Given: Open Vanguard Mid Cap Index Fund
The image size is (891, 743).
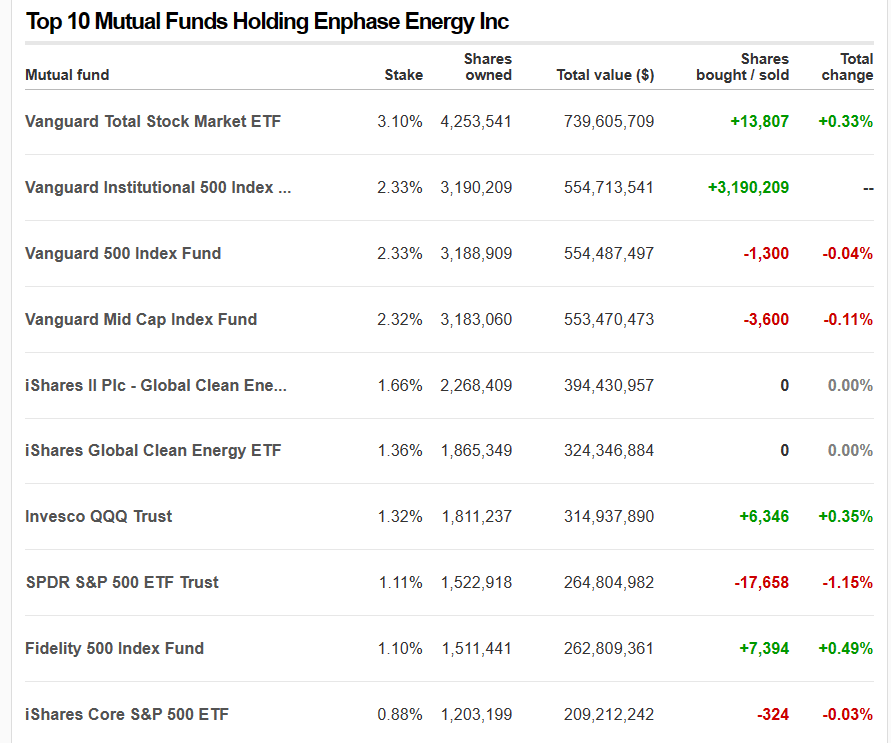Looking at the screenshot, I should pos(141,319).
